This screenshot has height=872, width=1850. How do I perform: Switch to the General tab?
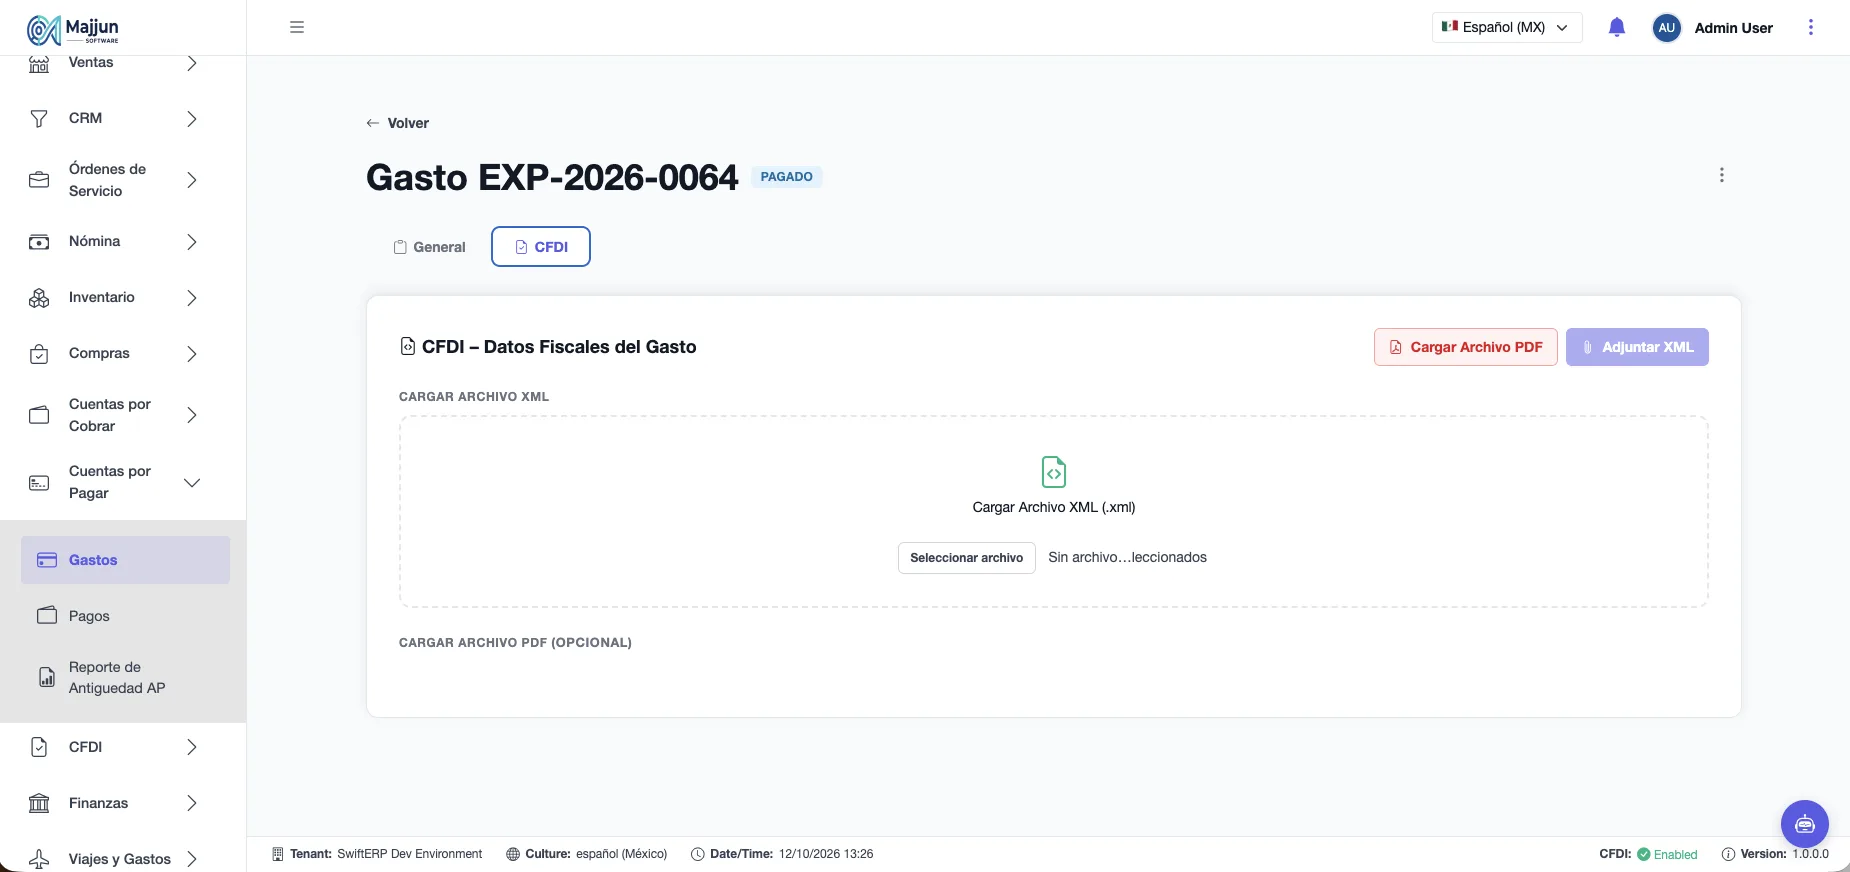point(430,247)
